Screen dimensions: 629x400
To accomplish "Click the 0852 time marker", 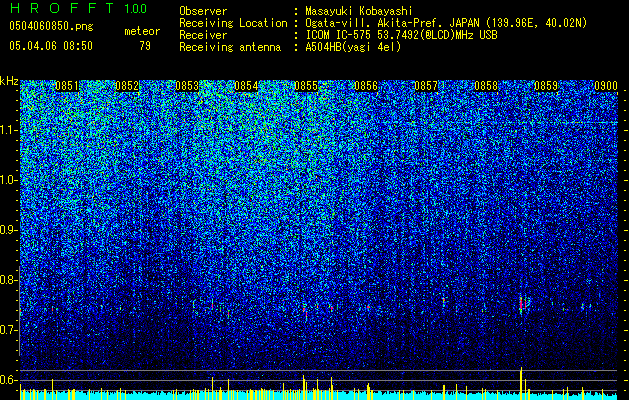I will (x=127, y=86).
